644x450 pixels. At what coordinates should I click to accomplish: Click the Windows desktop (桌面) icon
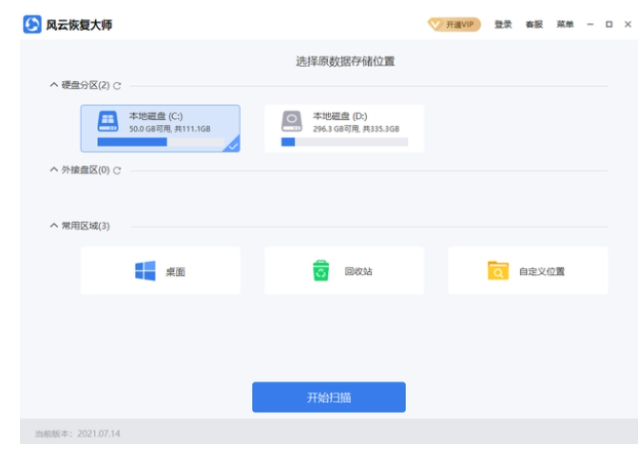[145, 271]
